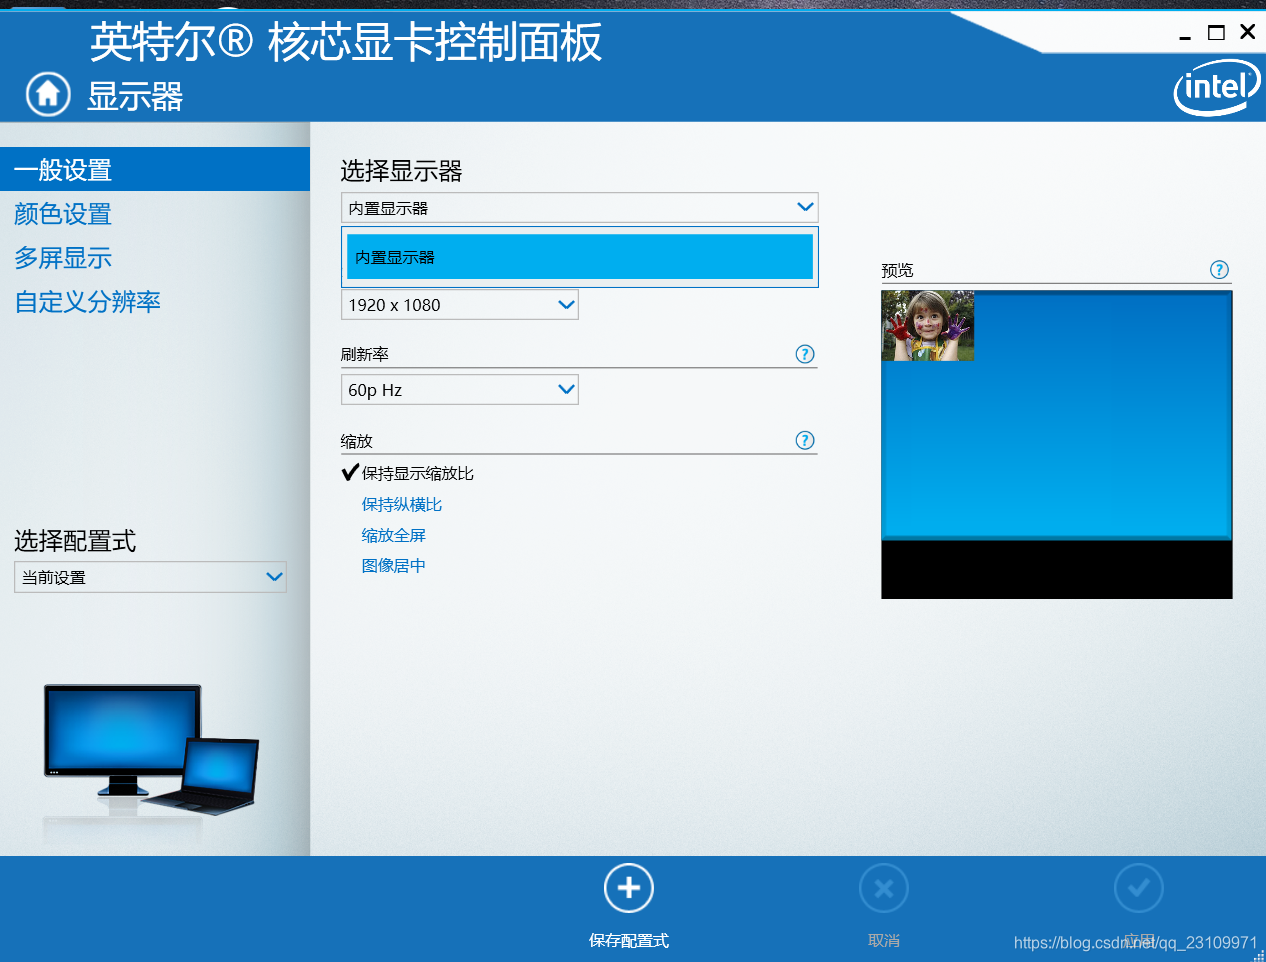The height and width of the screenshot is (962, 1266).
Task: Click the 取消 cross icon
Action: pyautogui.click(x=884, y=888)
